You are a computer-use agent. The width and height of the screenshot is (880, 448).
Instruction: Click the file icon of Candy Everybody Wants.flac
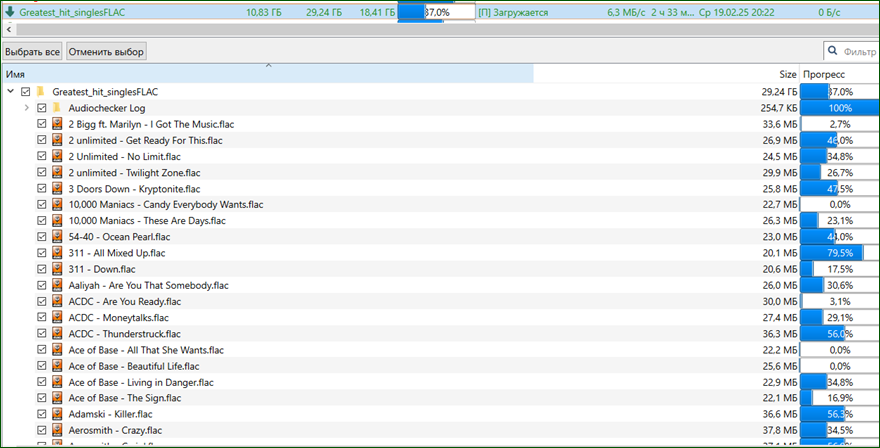(x=57, y=204)
